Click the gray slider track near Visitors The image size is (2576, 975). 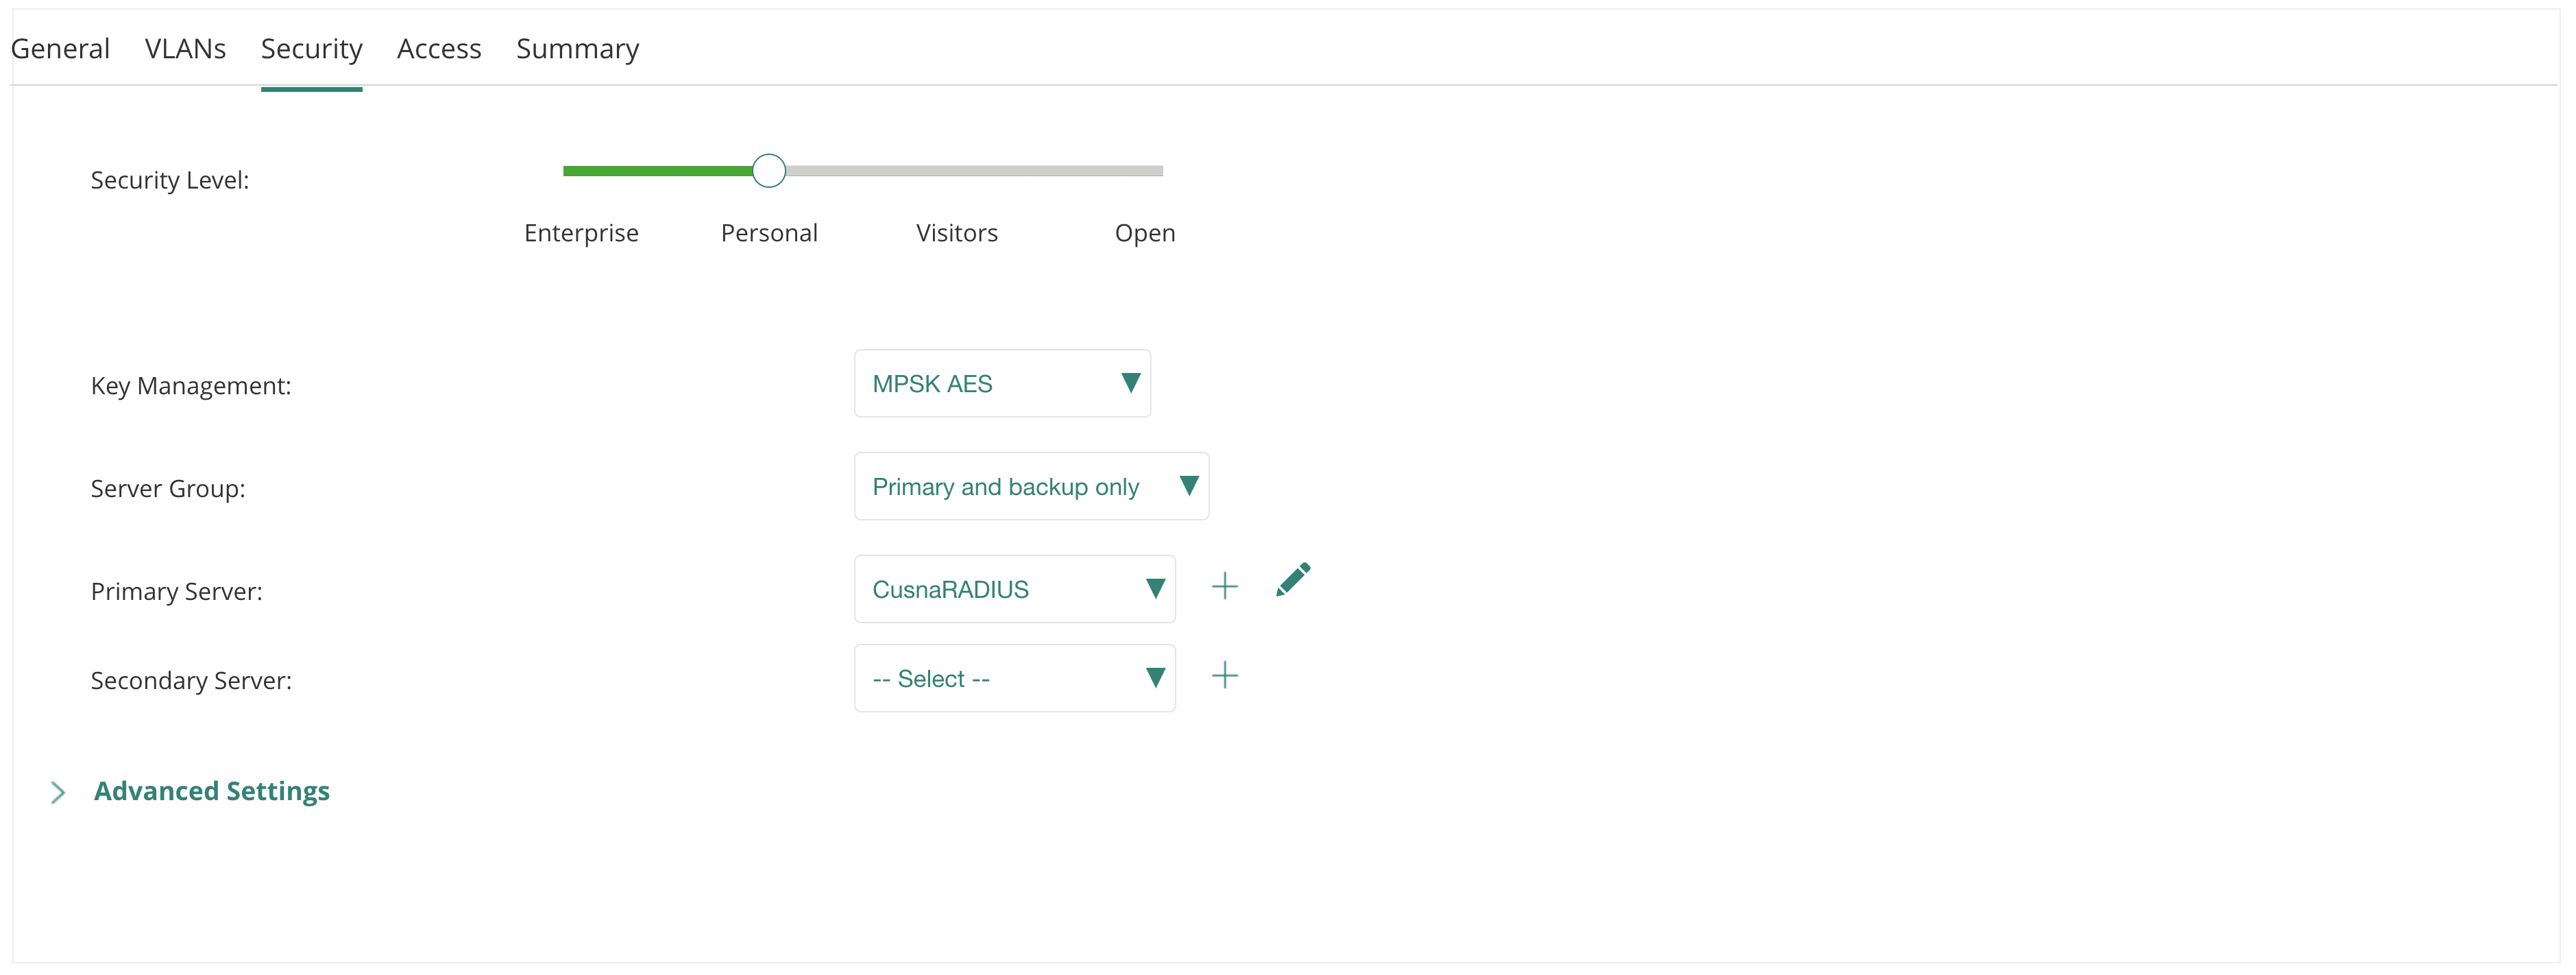(x=957, y=171)
